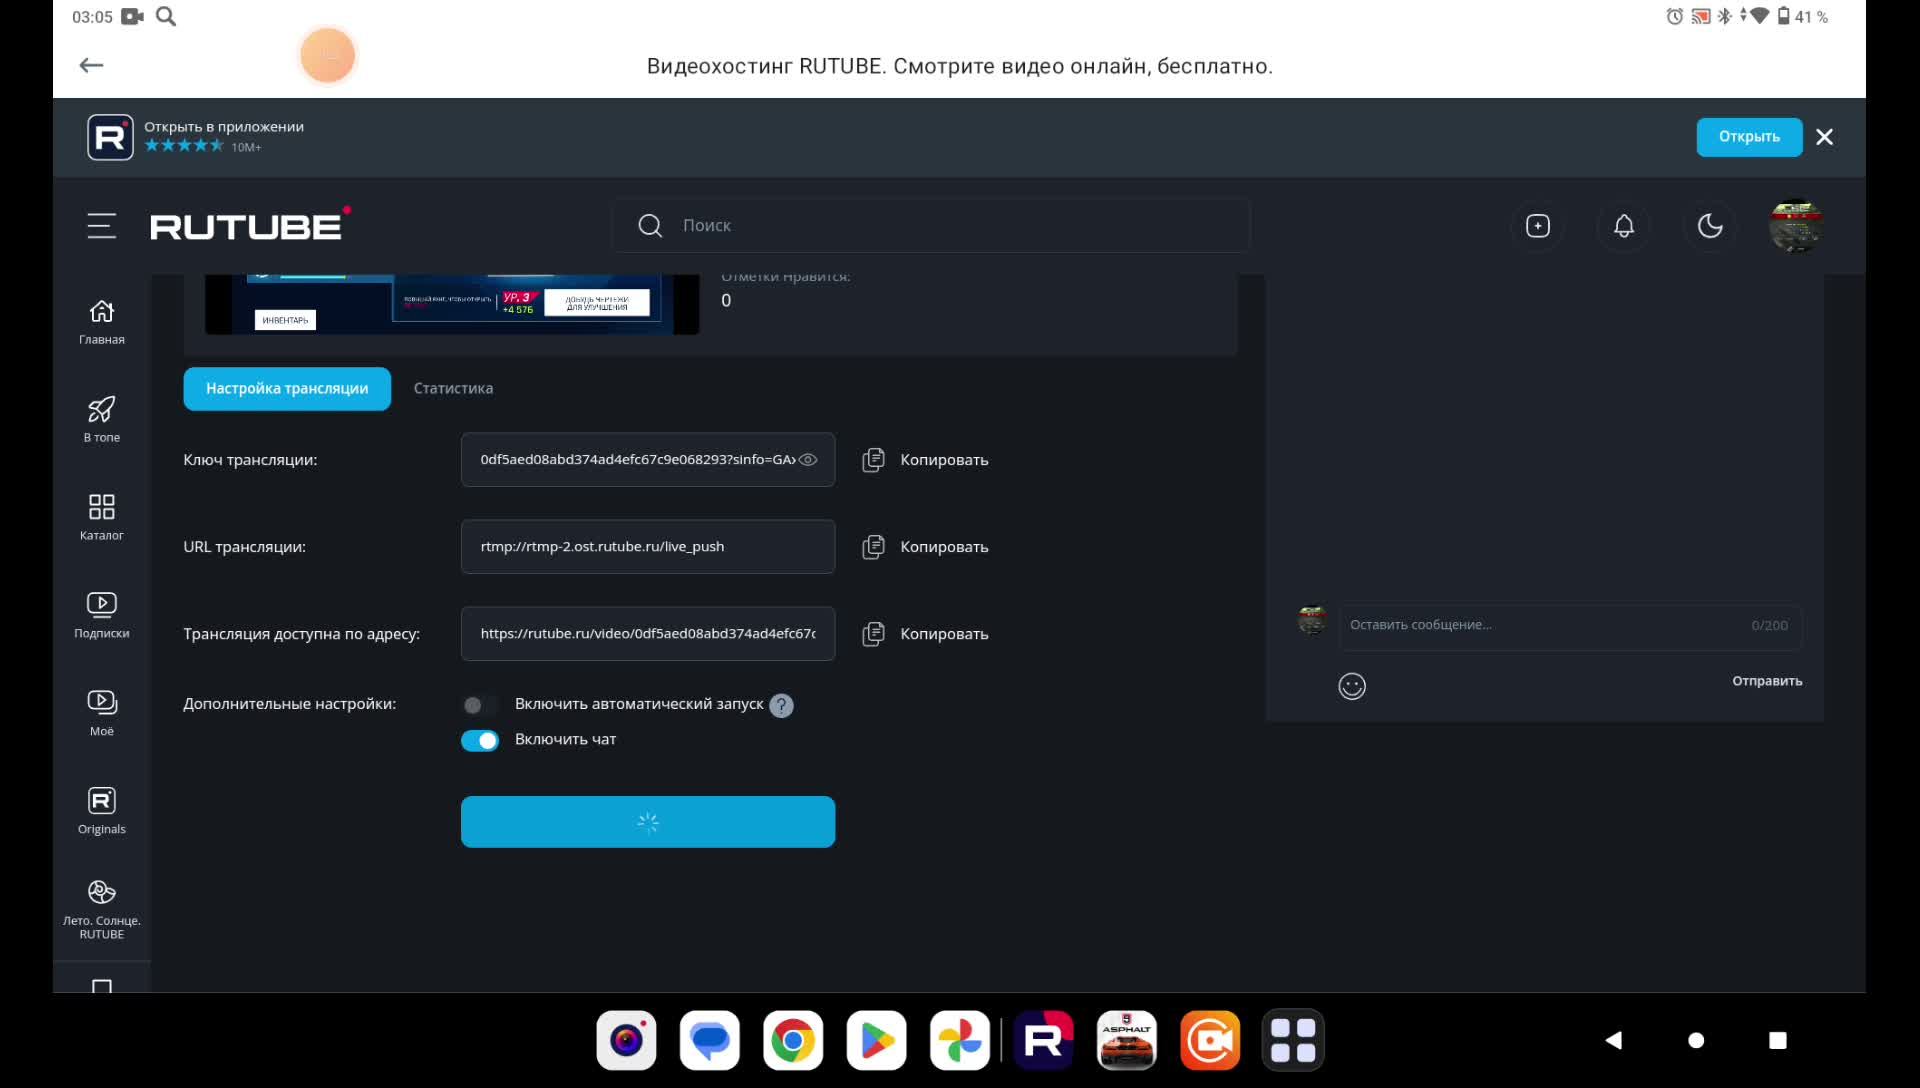This screenshot has height=1088, width=1920.
Task: Select the Настройка трансляции tab
Action: pos(287,388)
